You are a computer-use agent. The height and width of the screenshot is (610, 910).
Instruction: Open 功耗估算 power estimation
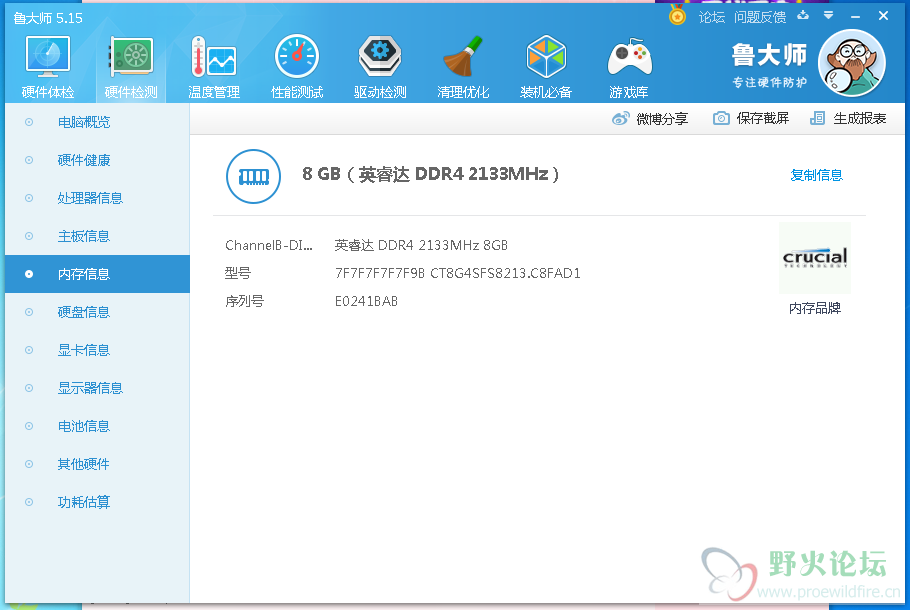tap(97, 502)
